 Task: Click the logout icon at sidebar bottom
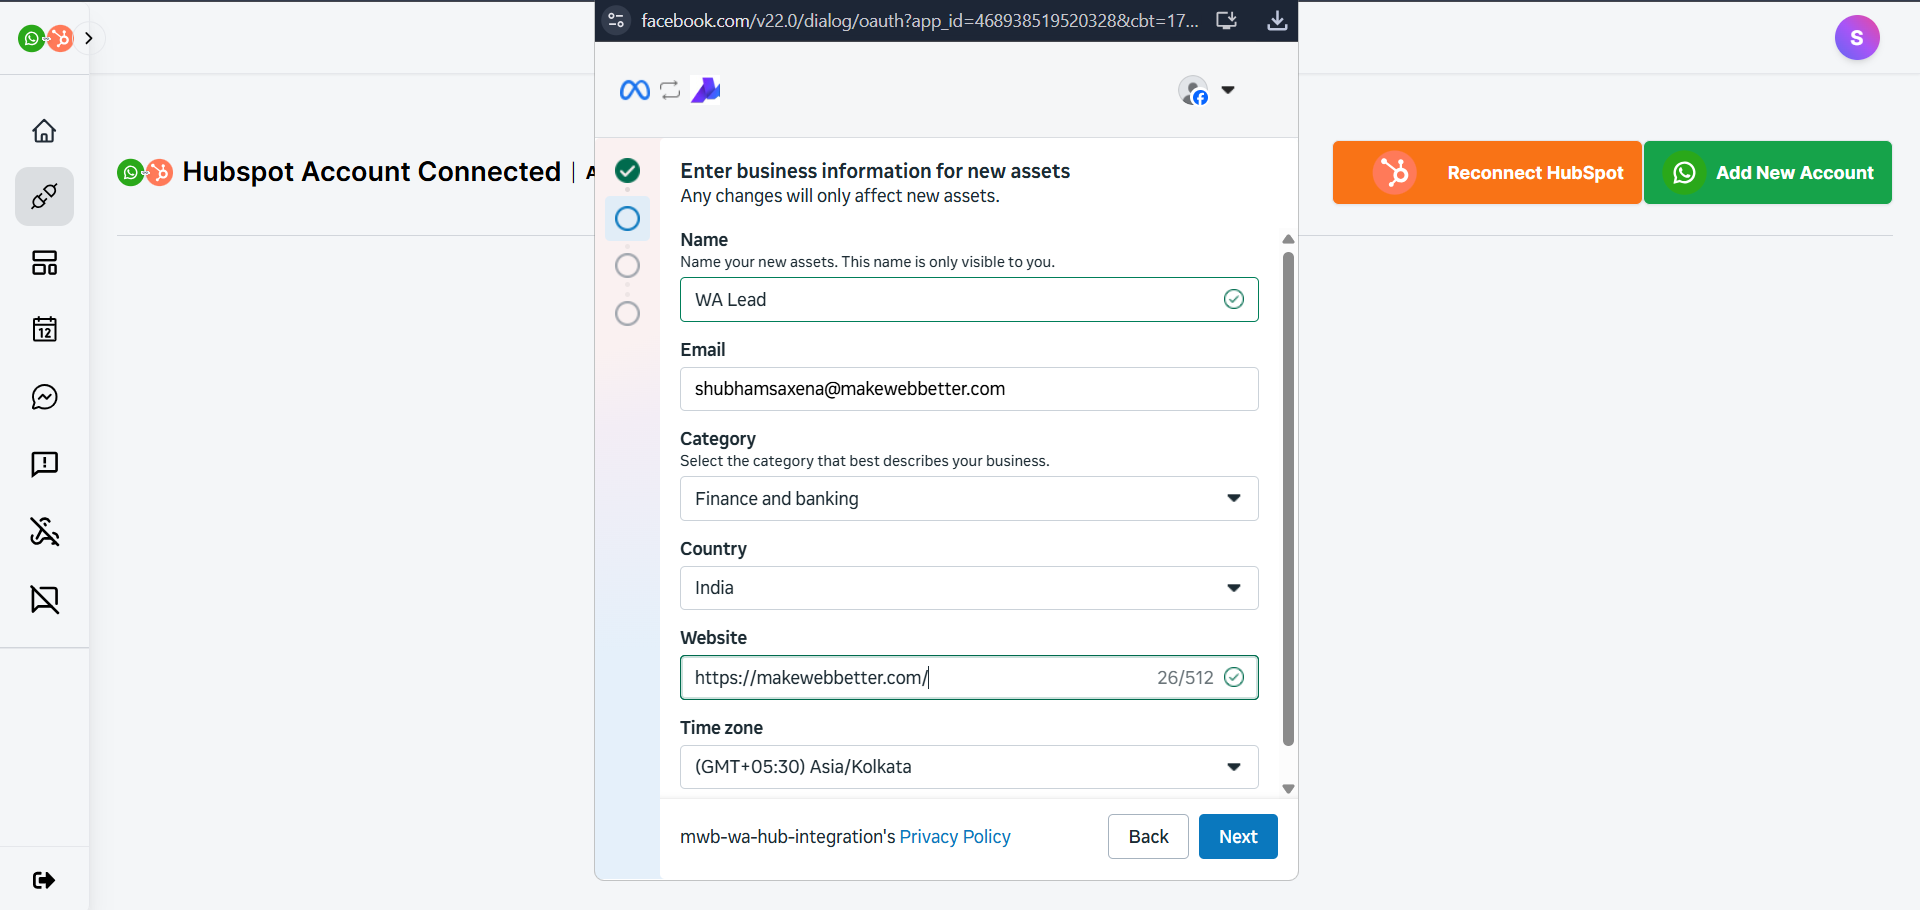(x=44, y=880)
